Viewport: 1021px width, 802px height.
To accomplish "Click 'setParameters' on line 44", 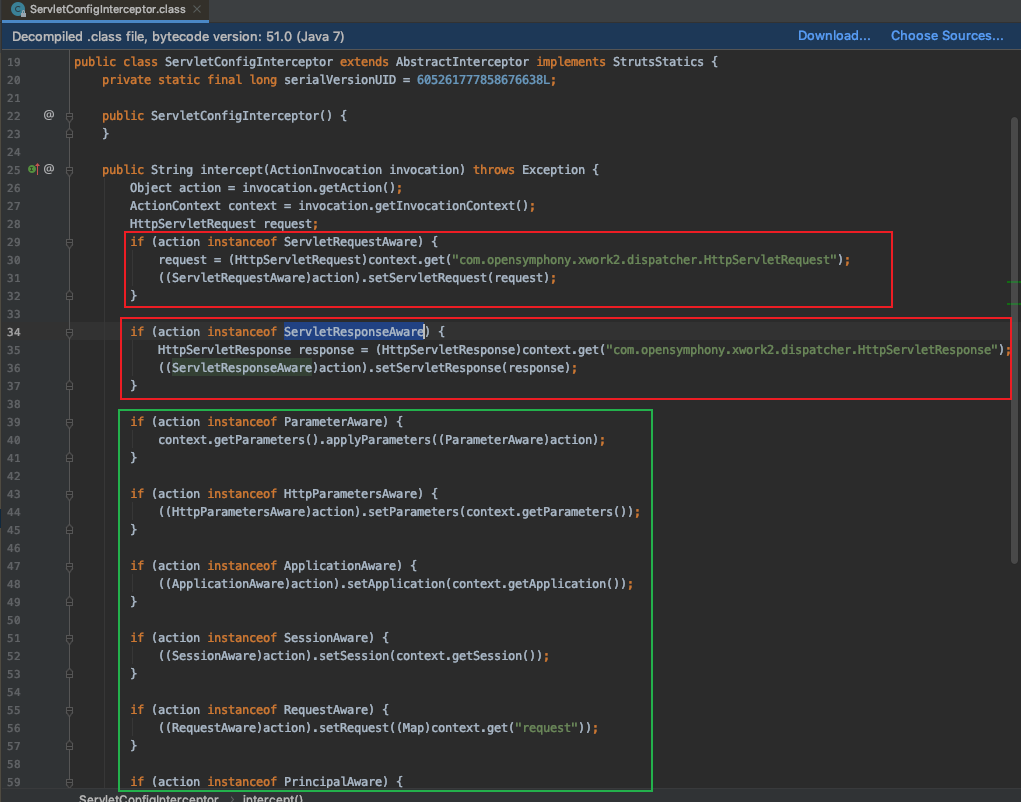I will point(414,512).
